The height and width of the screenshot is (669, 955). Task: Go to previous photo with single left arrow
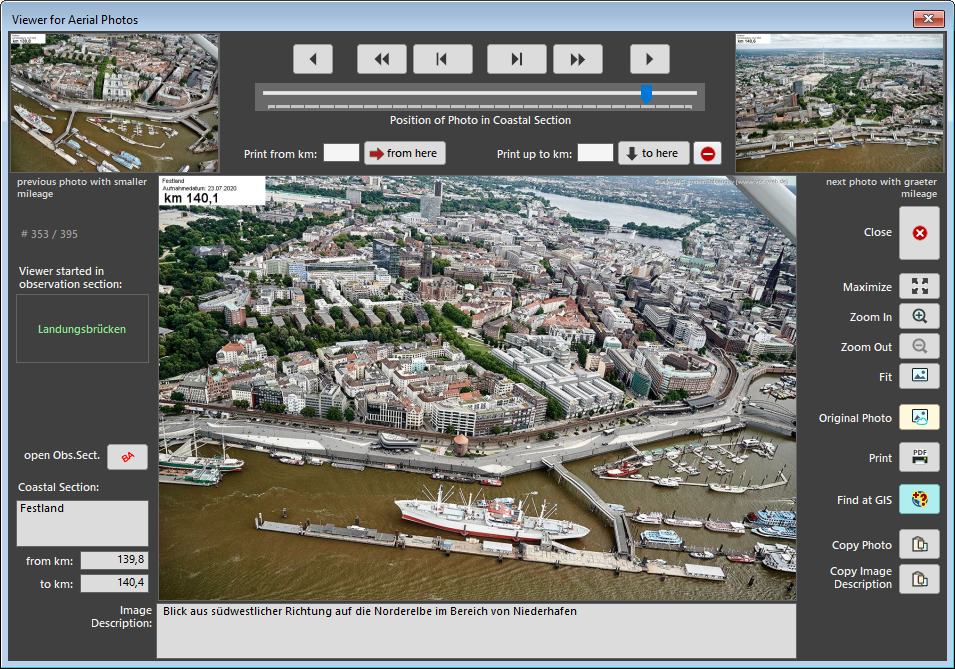click(x=312, y=59)
